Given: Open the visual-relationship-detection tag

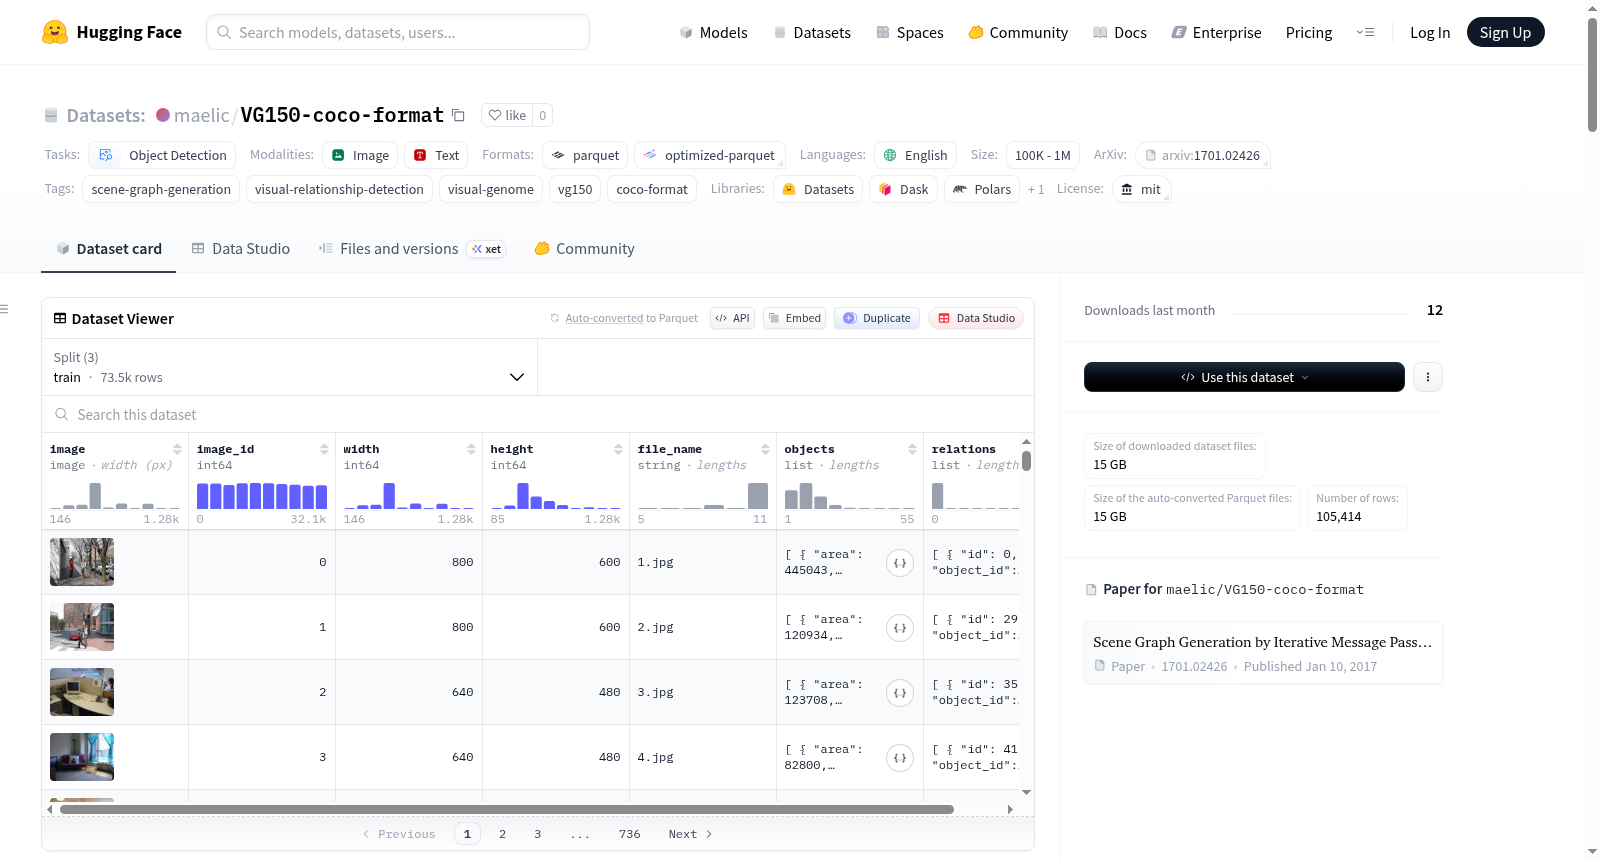Looking at the screenshot, I should [x=339, y=189].
